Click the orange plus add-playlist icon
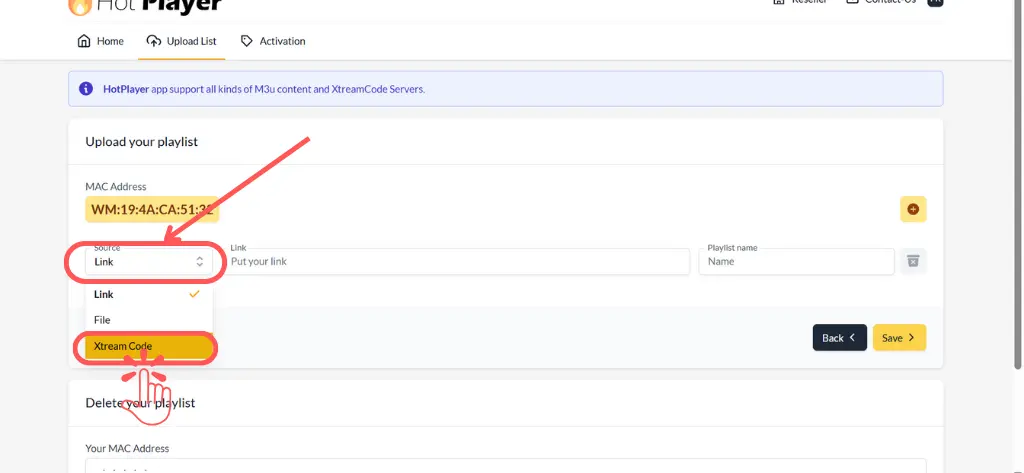1024x473 pixels. (913, 209)
